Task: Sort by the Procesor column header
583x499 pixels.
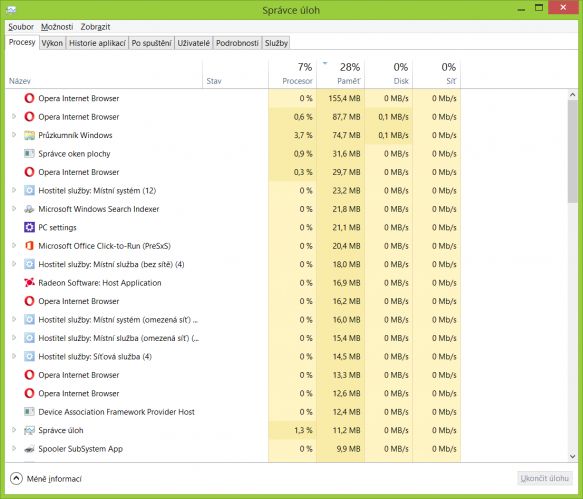Action: pos(292,74)
